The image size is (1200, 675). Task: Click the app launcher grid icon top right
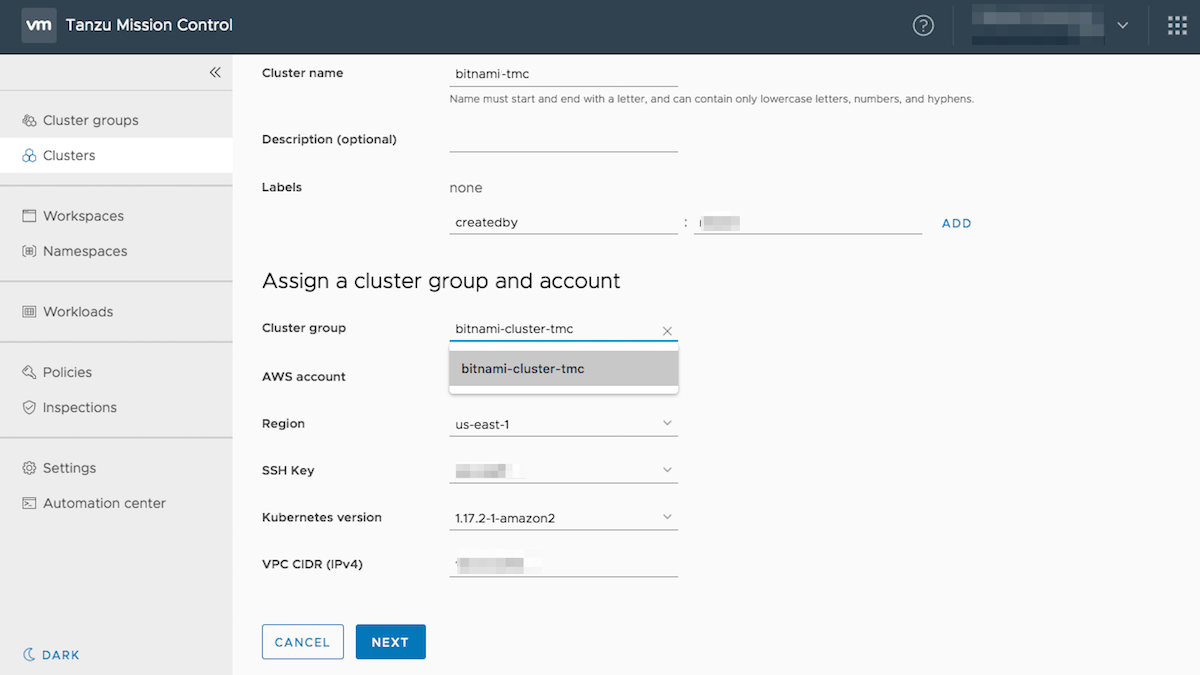pyautogui.click(x=1177, y=25)
